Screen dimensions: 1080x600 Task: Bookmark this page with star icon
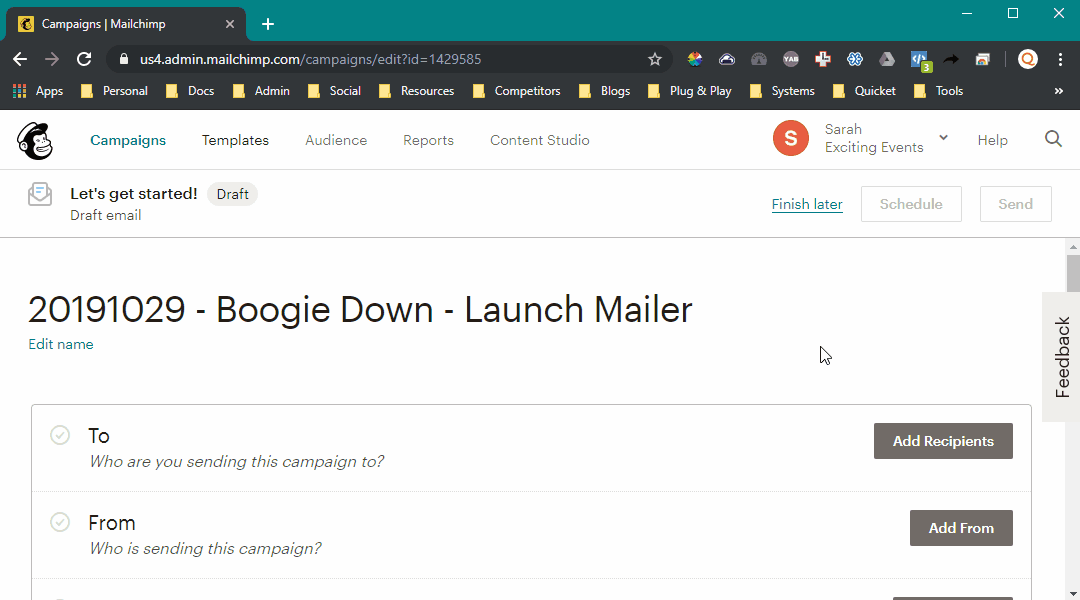pos(654,59)
